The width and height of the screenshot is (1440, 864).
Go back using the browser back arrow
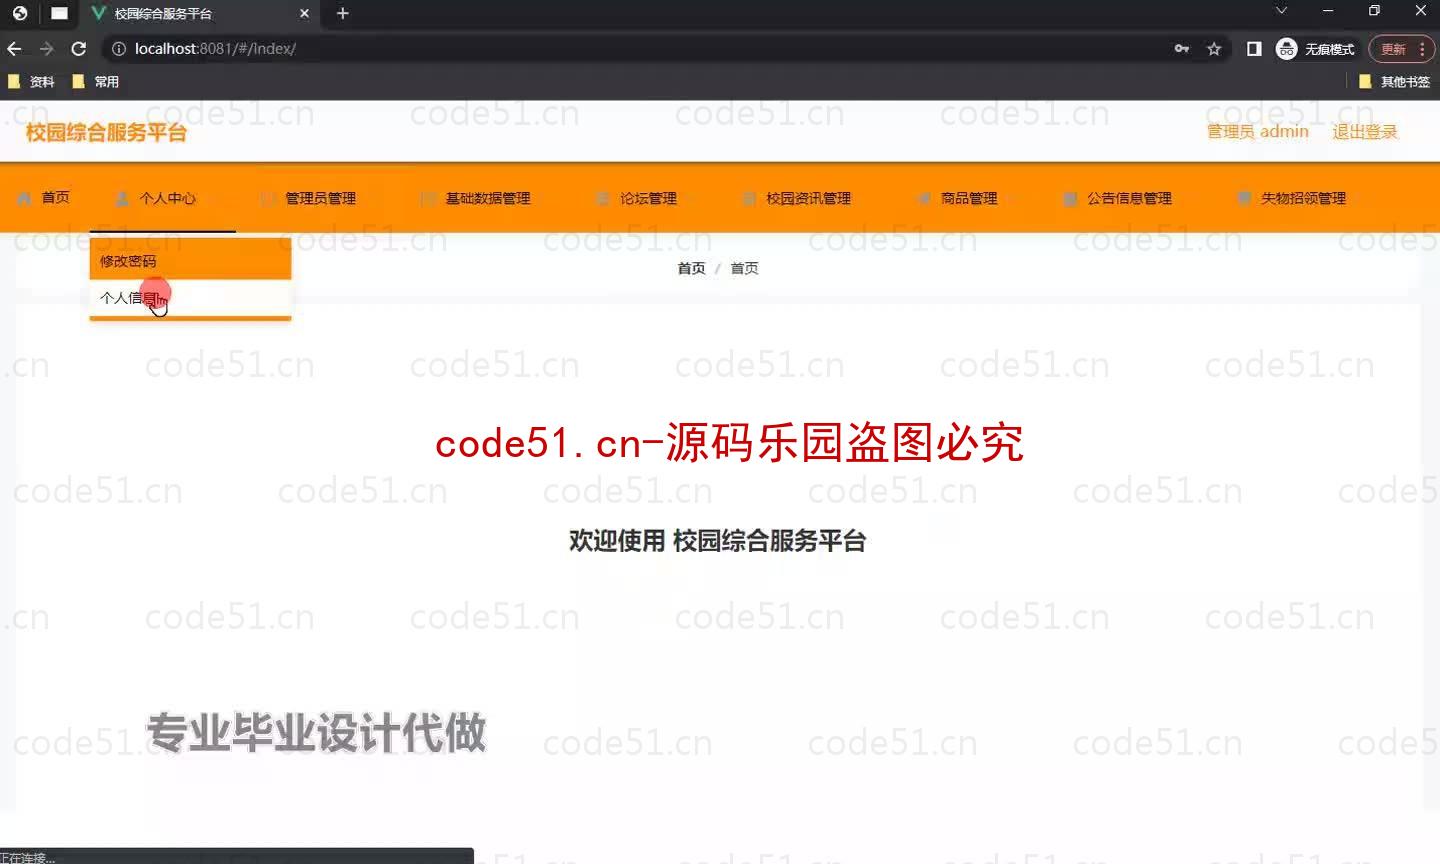coord(14,48)
